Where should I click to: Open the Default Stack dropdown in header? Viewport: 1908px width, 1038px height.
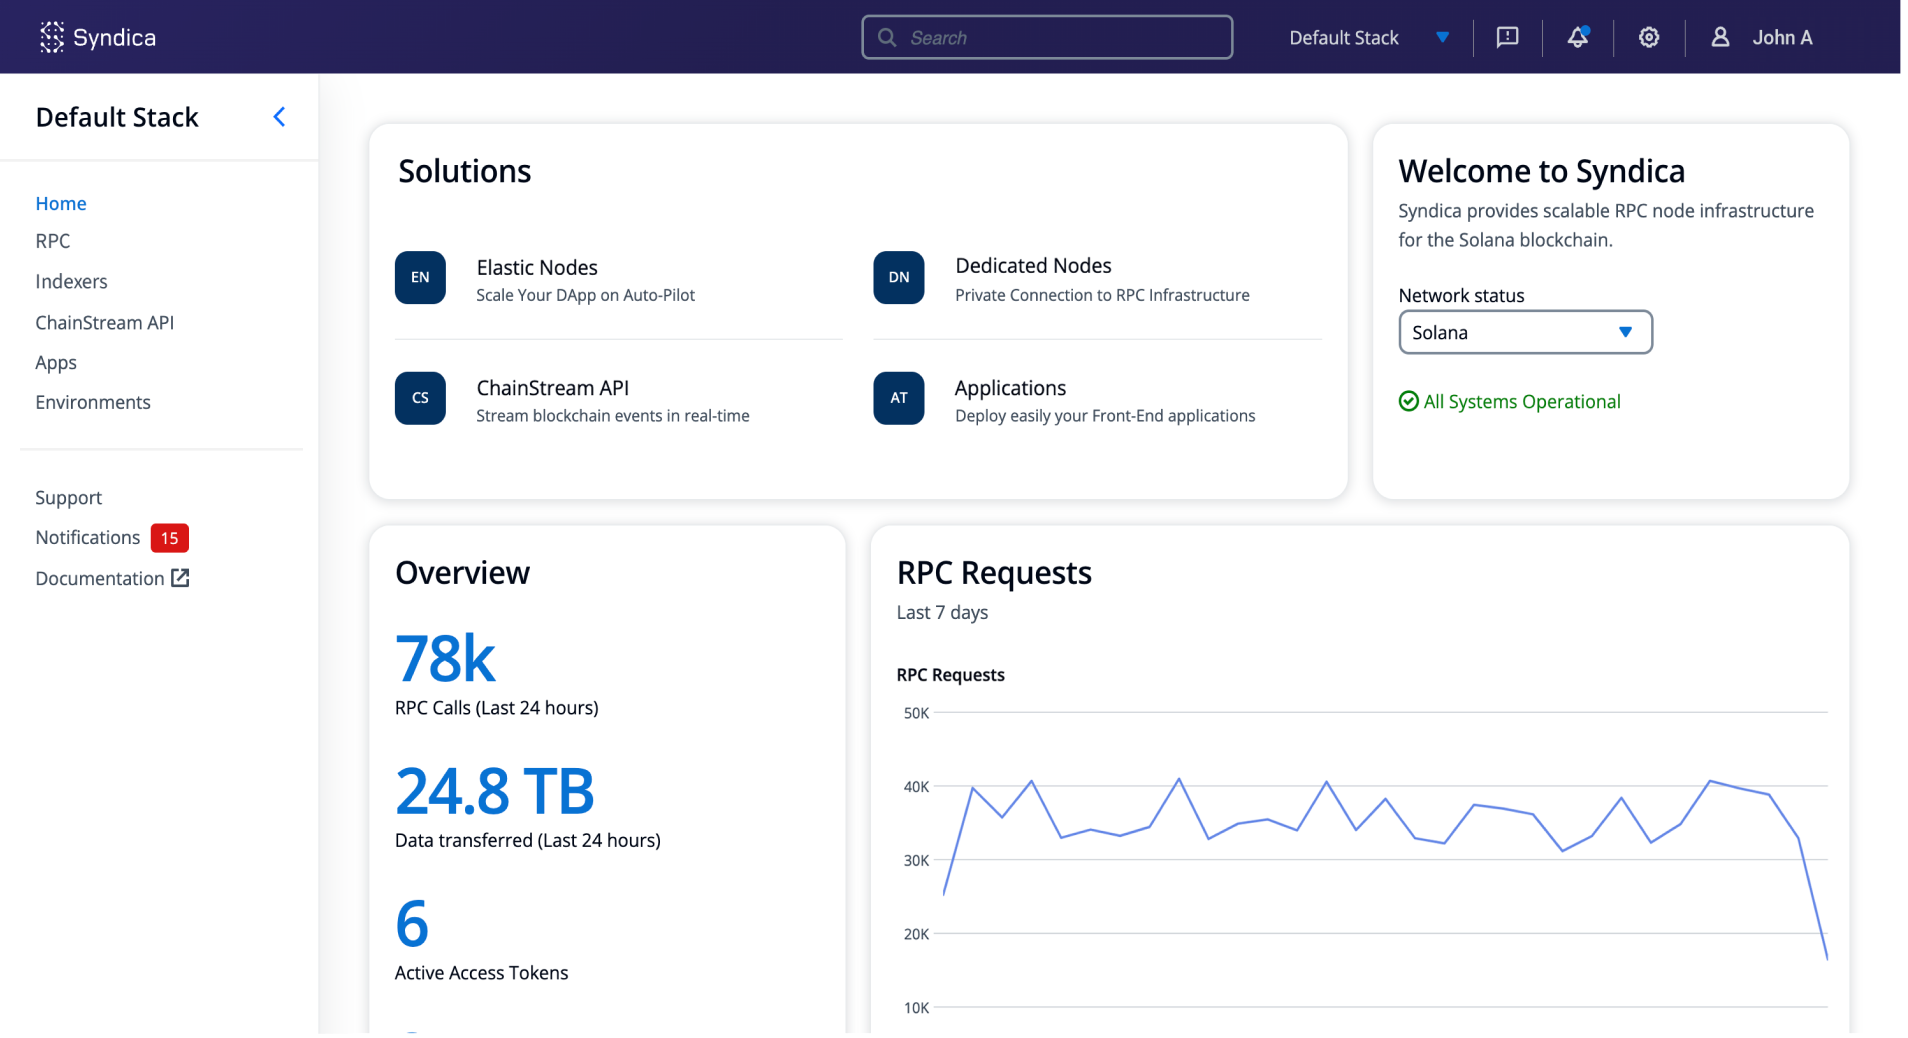click(1369, 37)
